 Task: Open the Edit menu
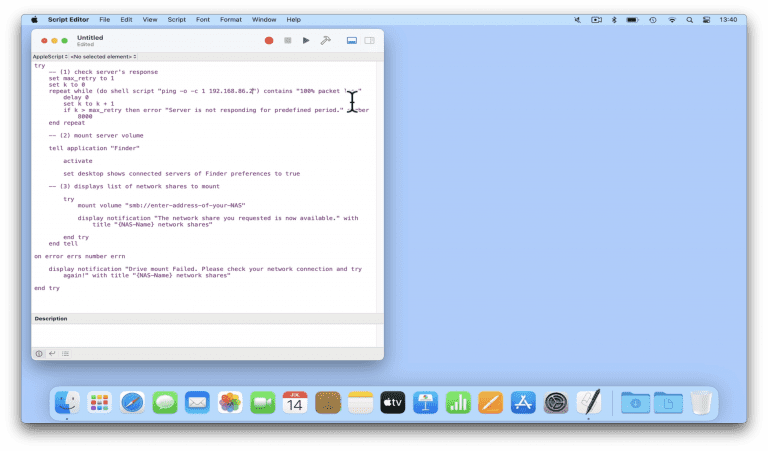pyautogui.click(x=126, y=20)
